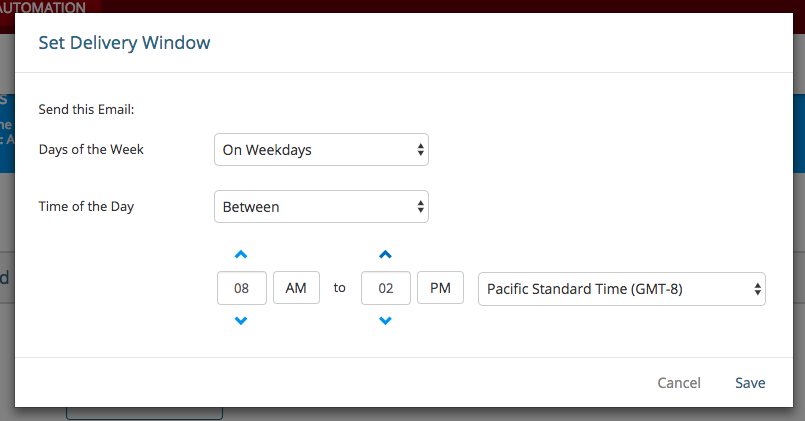Click the start hour field showing 08

click(x=242, y=288)
